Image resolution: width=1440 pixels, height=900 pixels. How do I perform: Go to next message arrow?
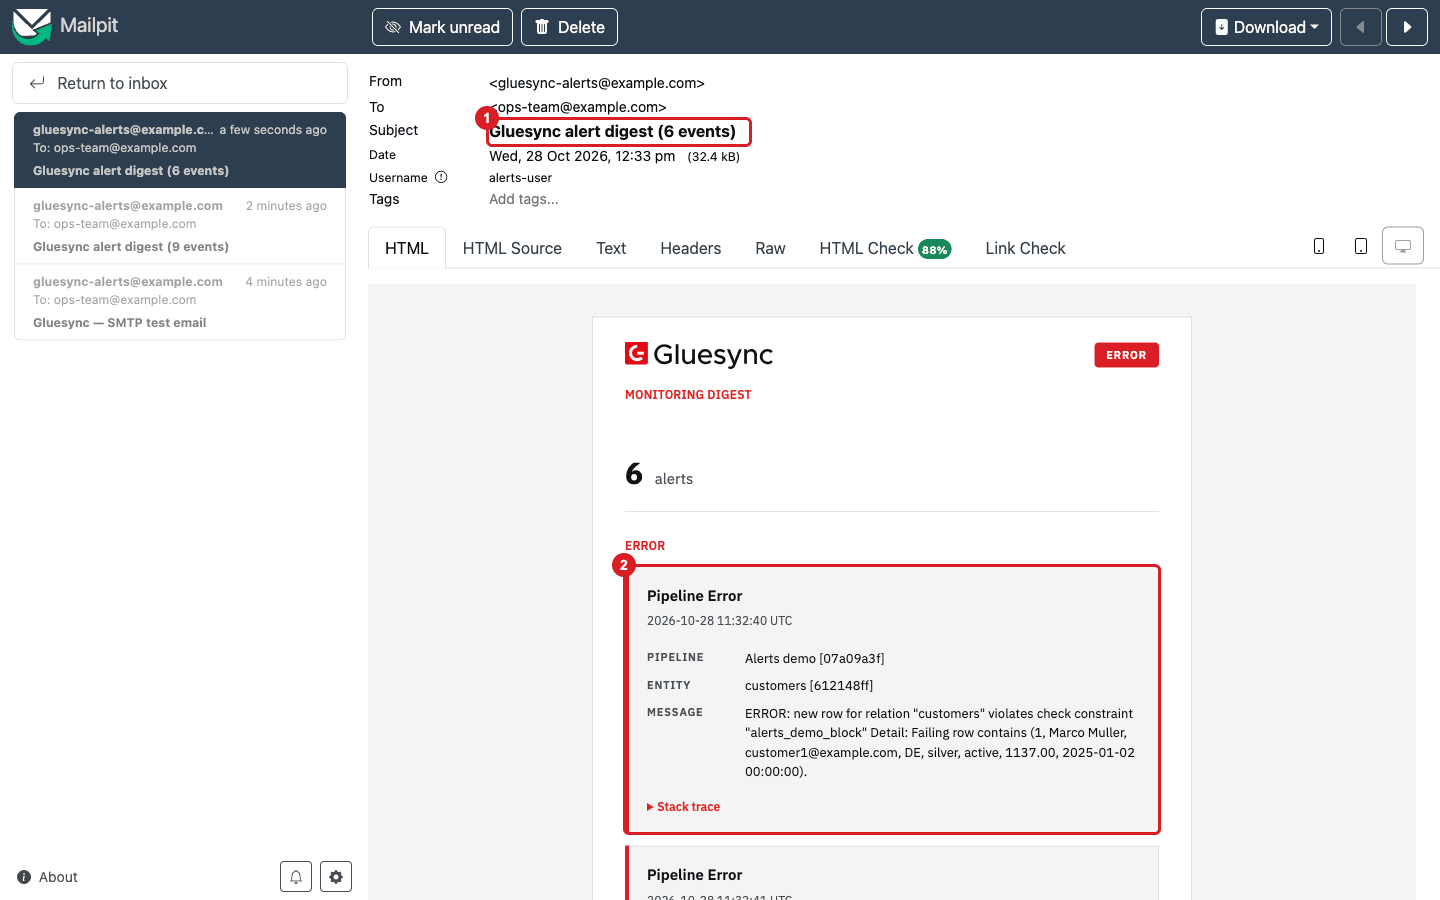(x=1407, y=27)
